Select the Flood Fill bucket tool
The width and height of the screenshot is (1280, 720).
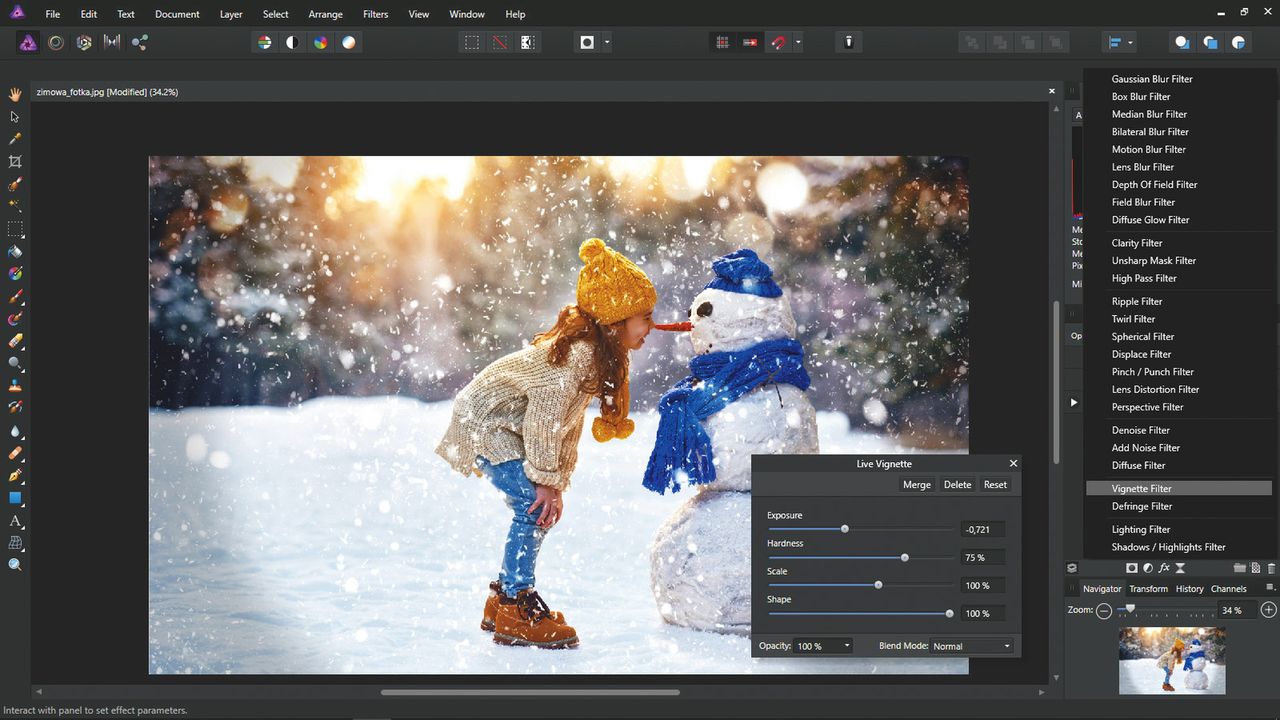pyautogui.click(x=15, y=252)
